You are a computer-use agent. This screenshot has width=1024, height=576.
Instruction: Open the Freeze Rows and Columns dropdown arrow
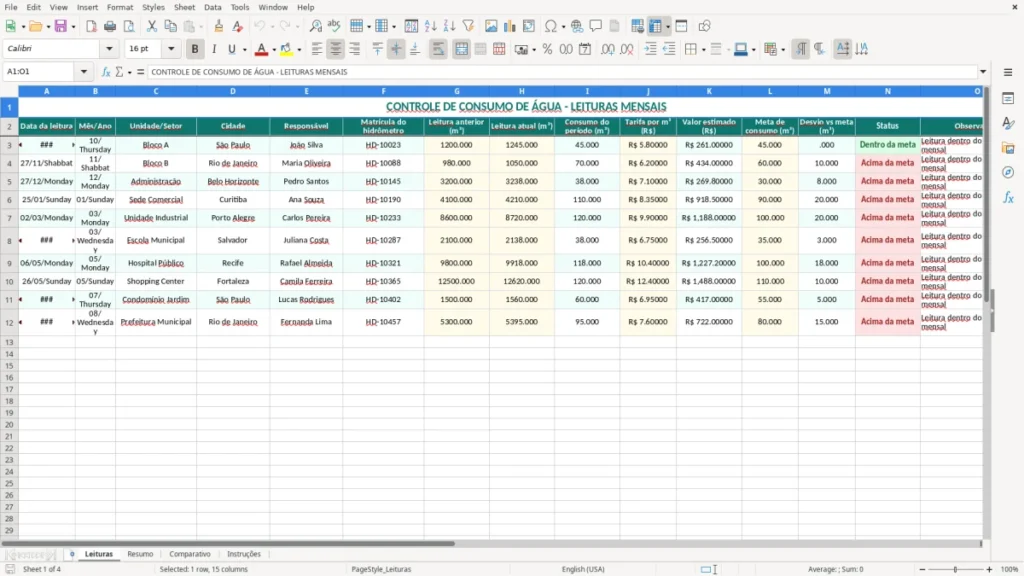tap(667, 27)
